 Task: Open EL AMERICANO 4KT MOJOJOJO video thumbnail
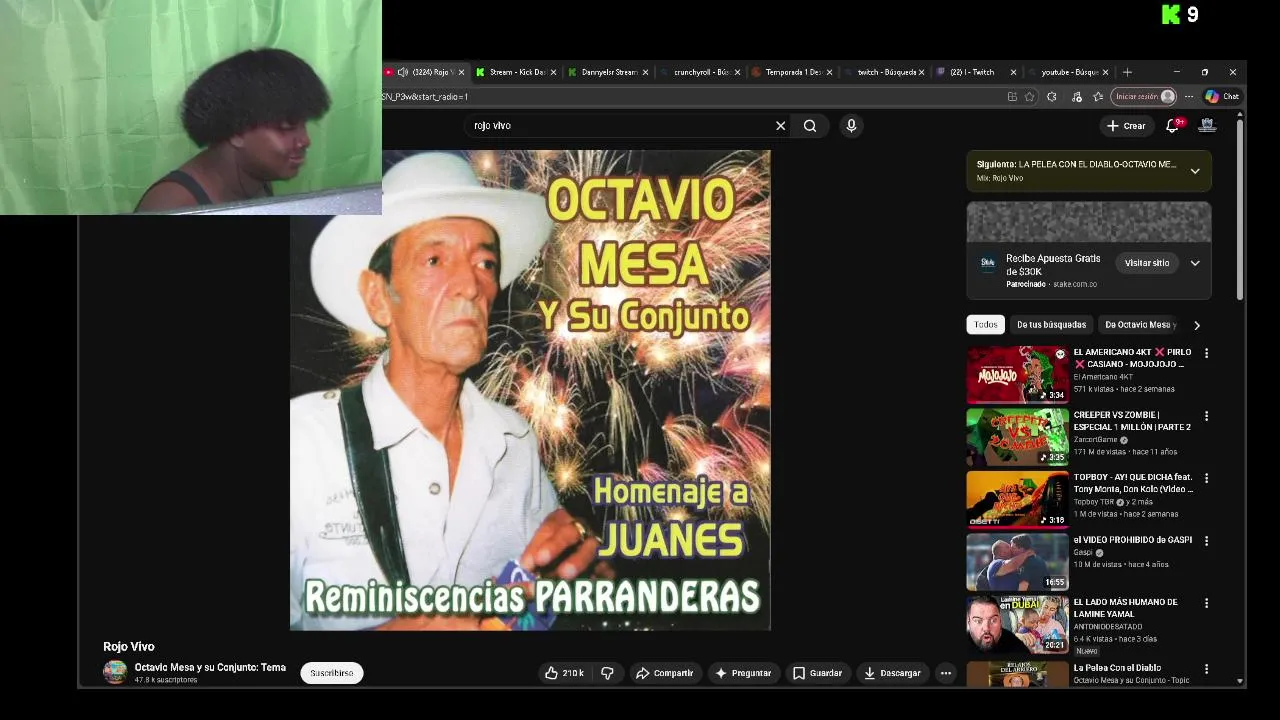[1017, 374]
